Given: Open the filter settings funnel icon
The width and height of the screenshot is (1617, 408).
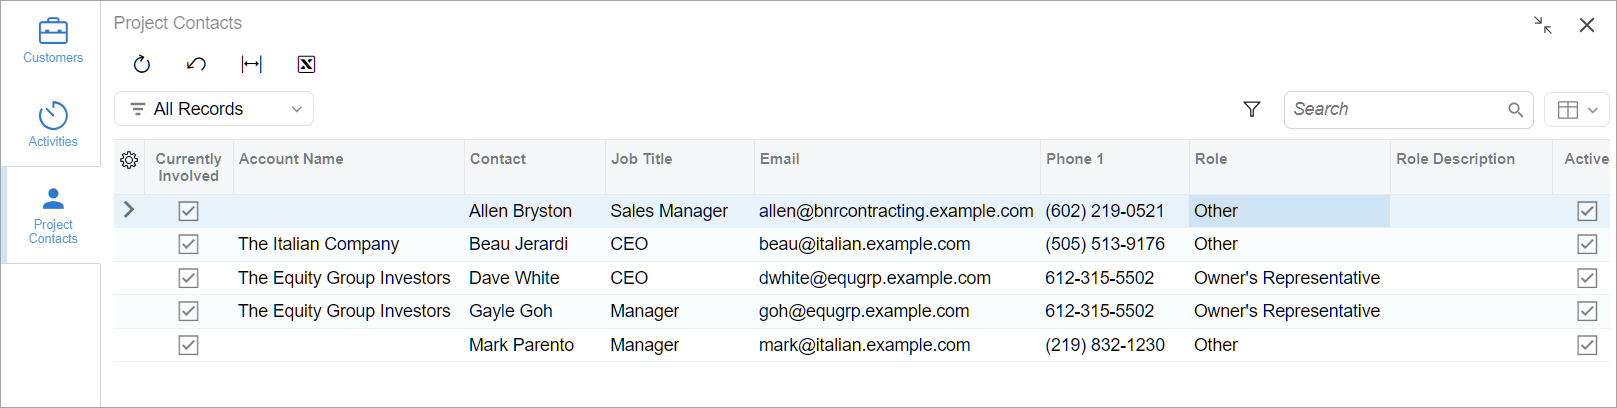Looking at the screenshot, I should point(1251,109).
